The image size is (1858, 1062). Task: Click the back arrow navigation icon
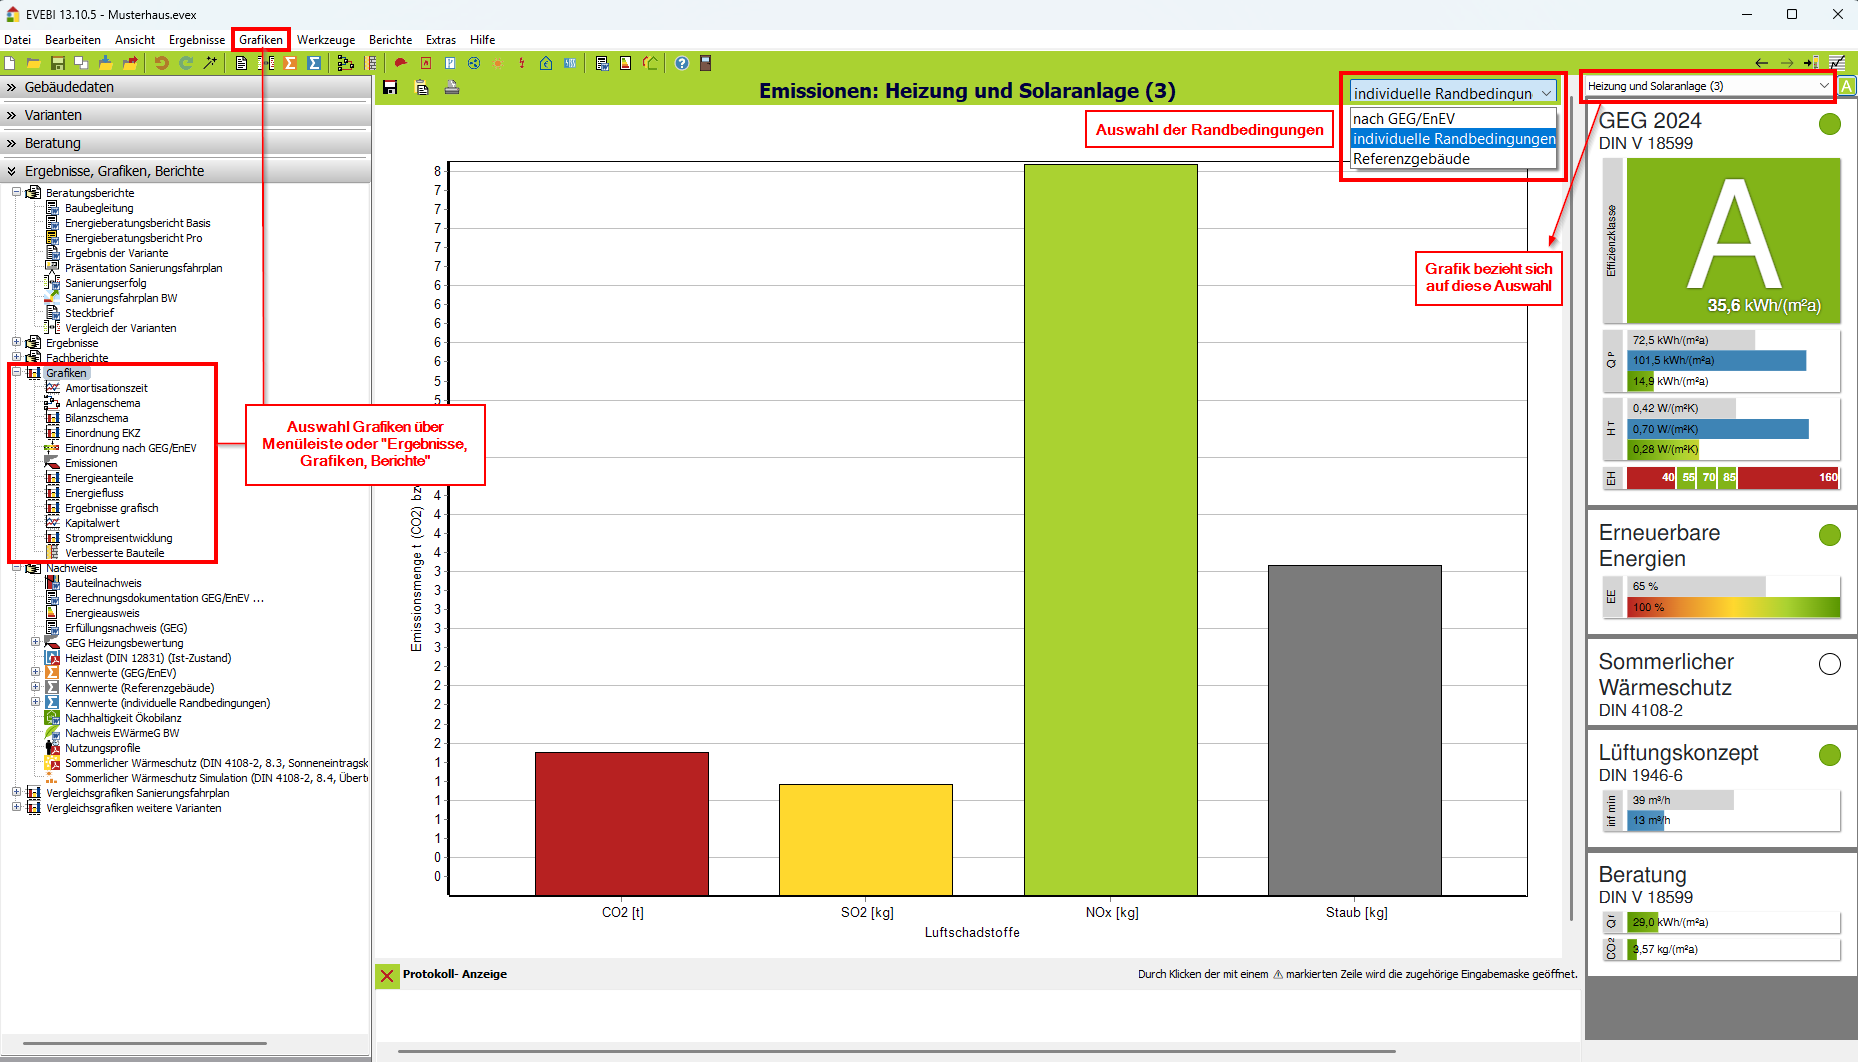pos(1761,63)
